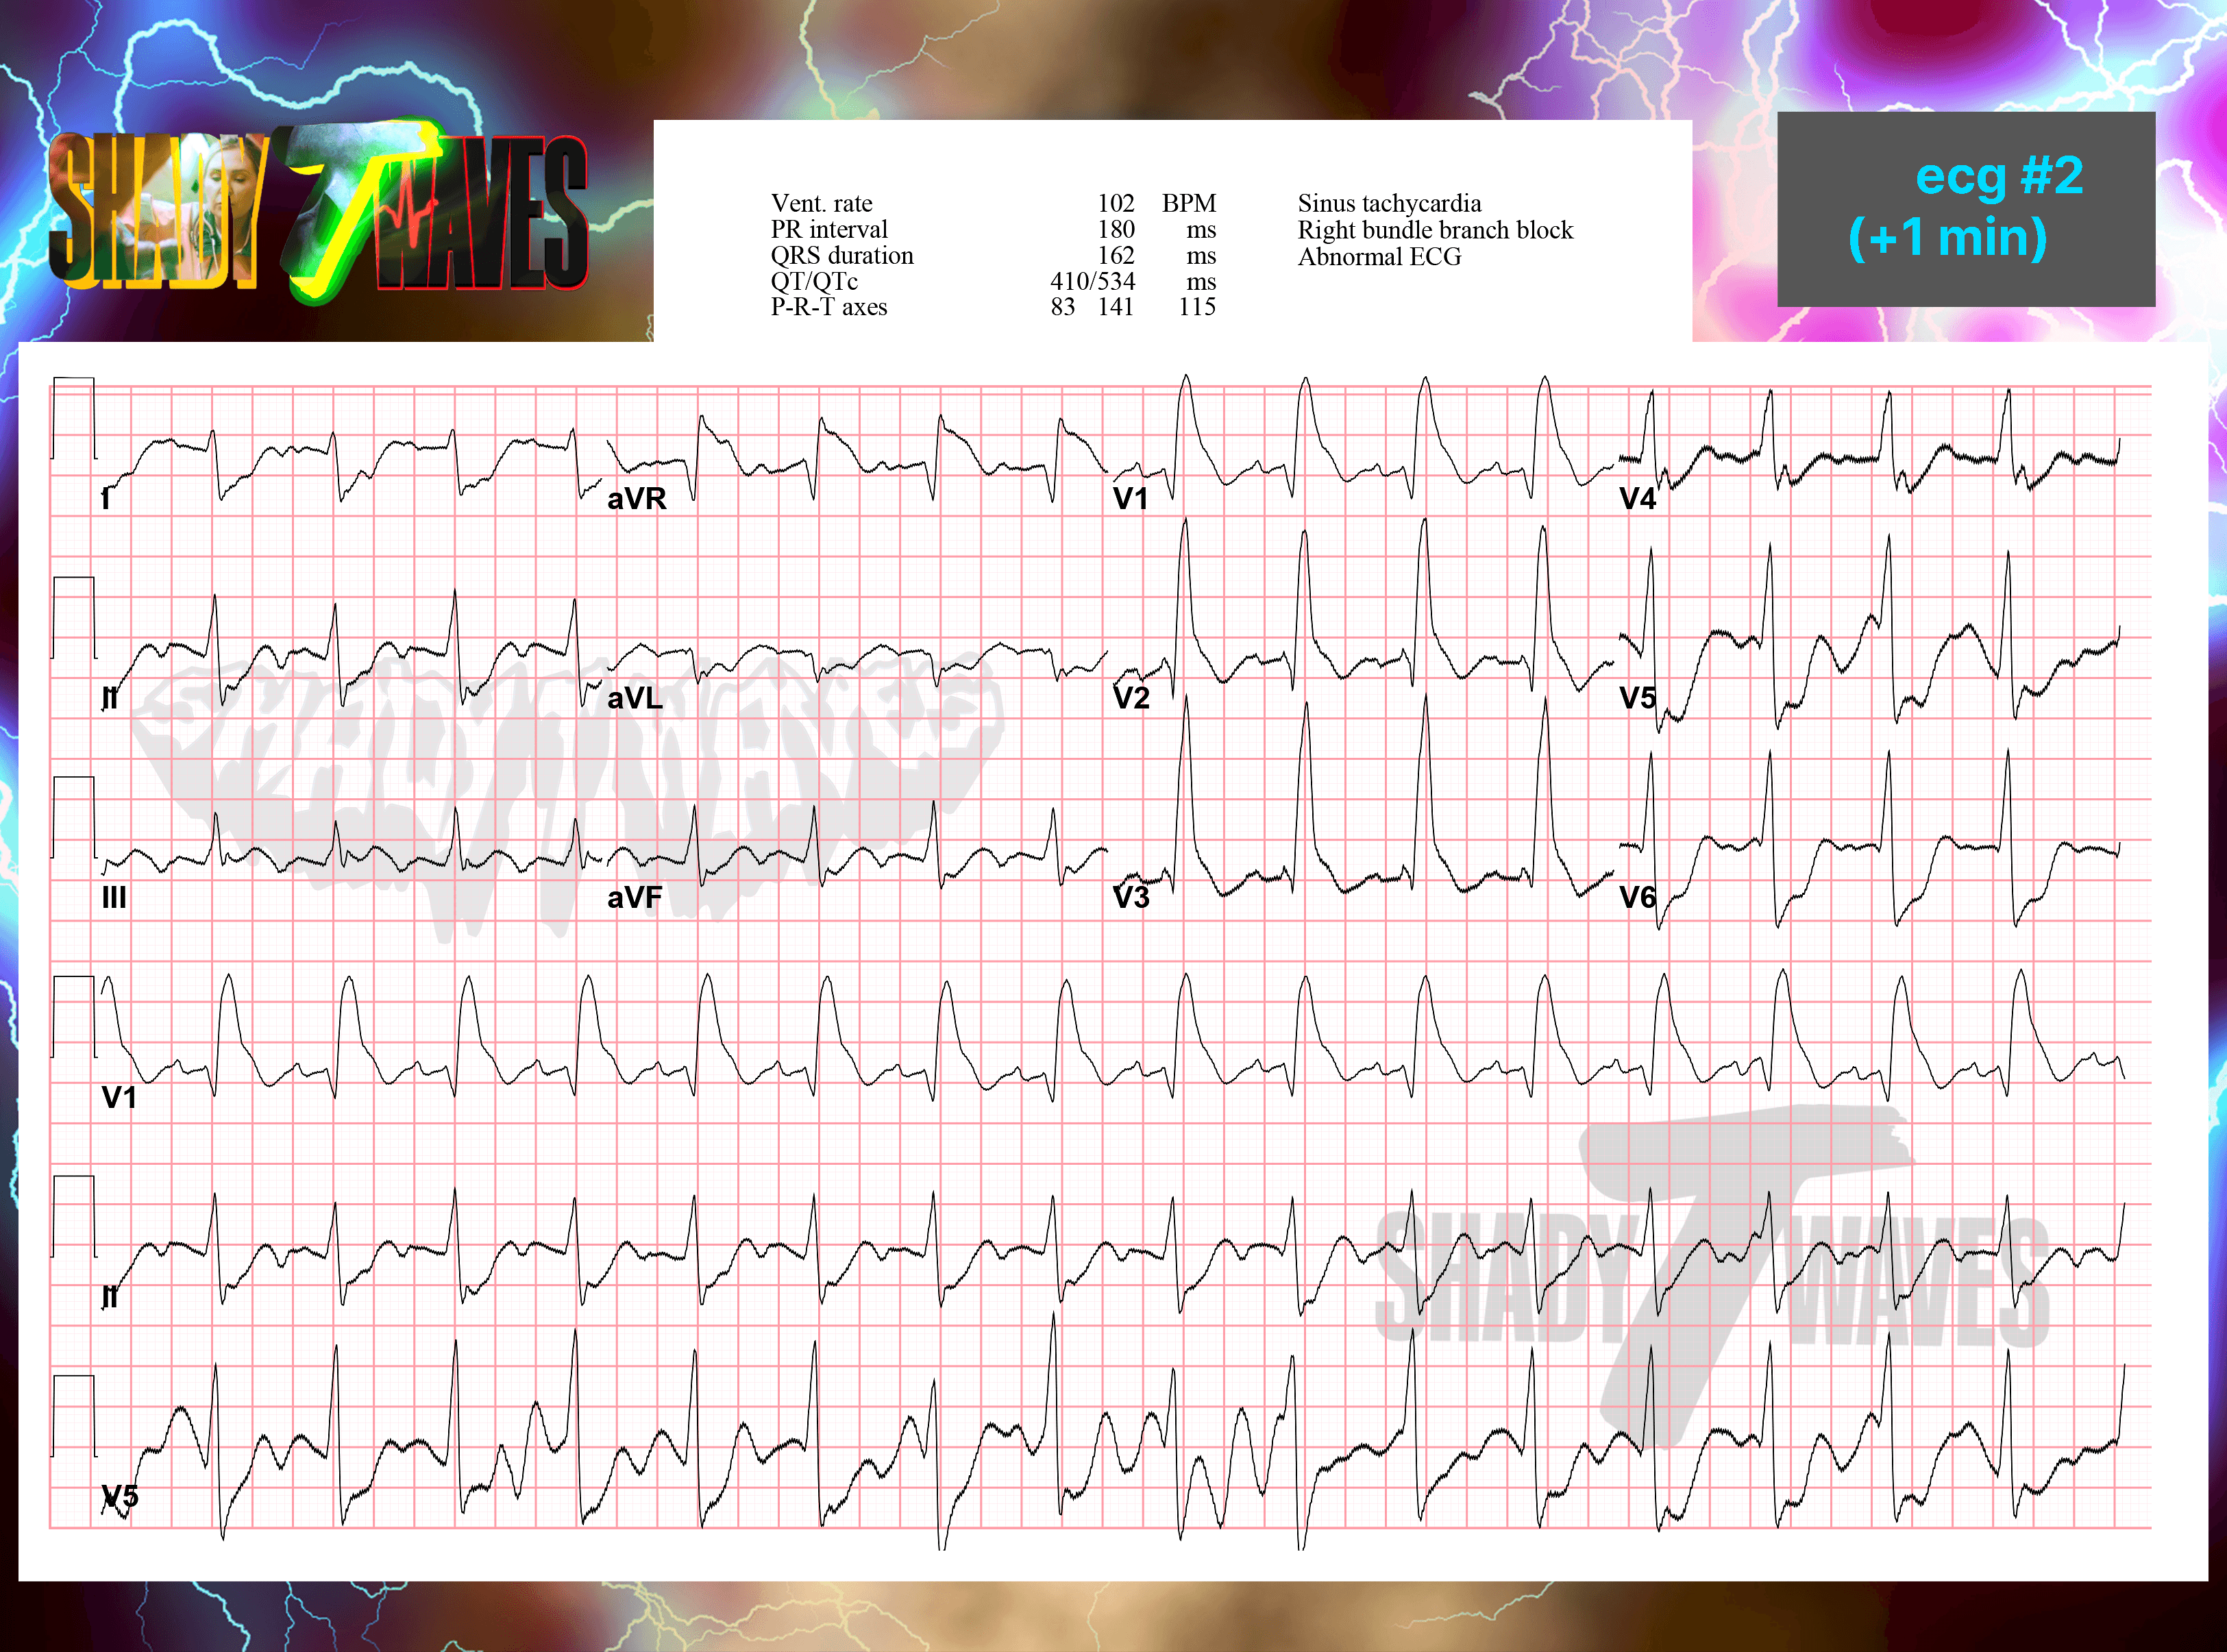Click the 'Right bundle branch block' interpretation
Image resolution: width=2227 pixels, height=1652 pixels.
(1435, 230)
